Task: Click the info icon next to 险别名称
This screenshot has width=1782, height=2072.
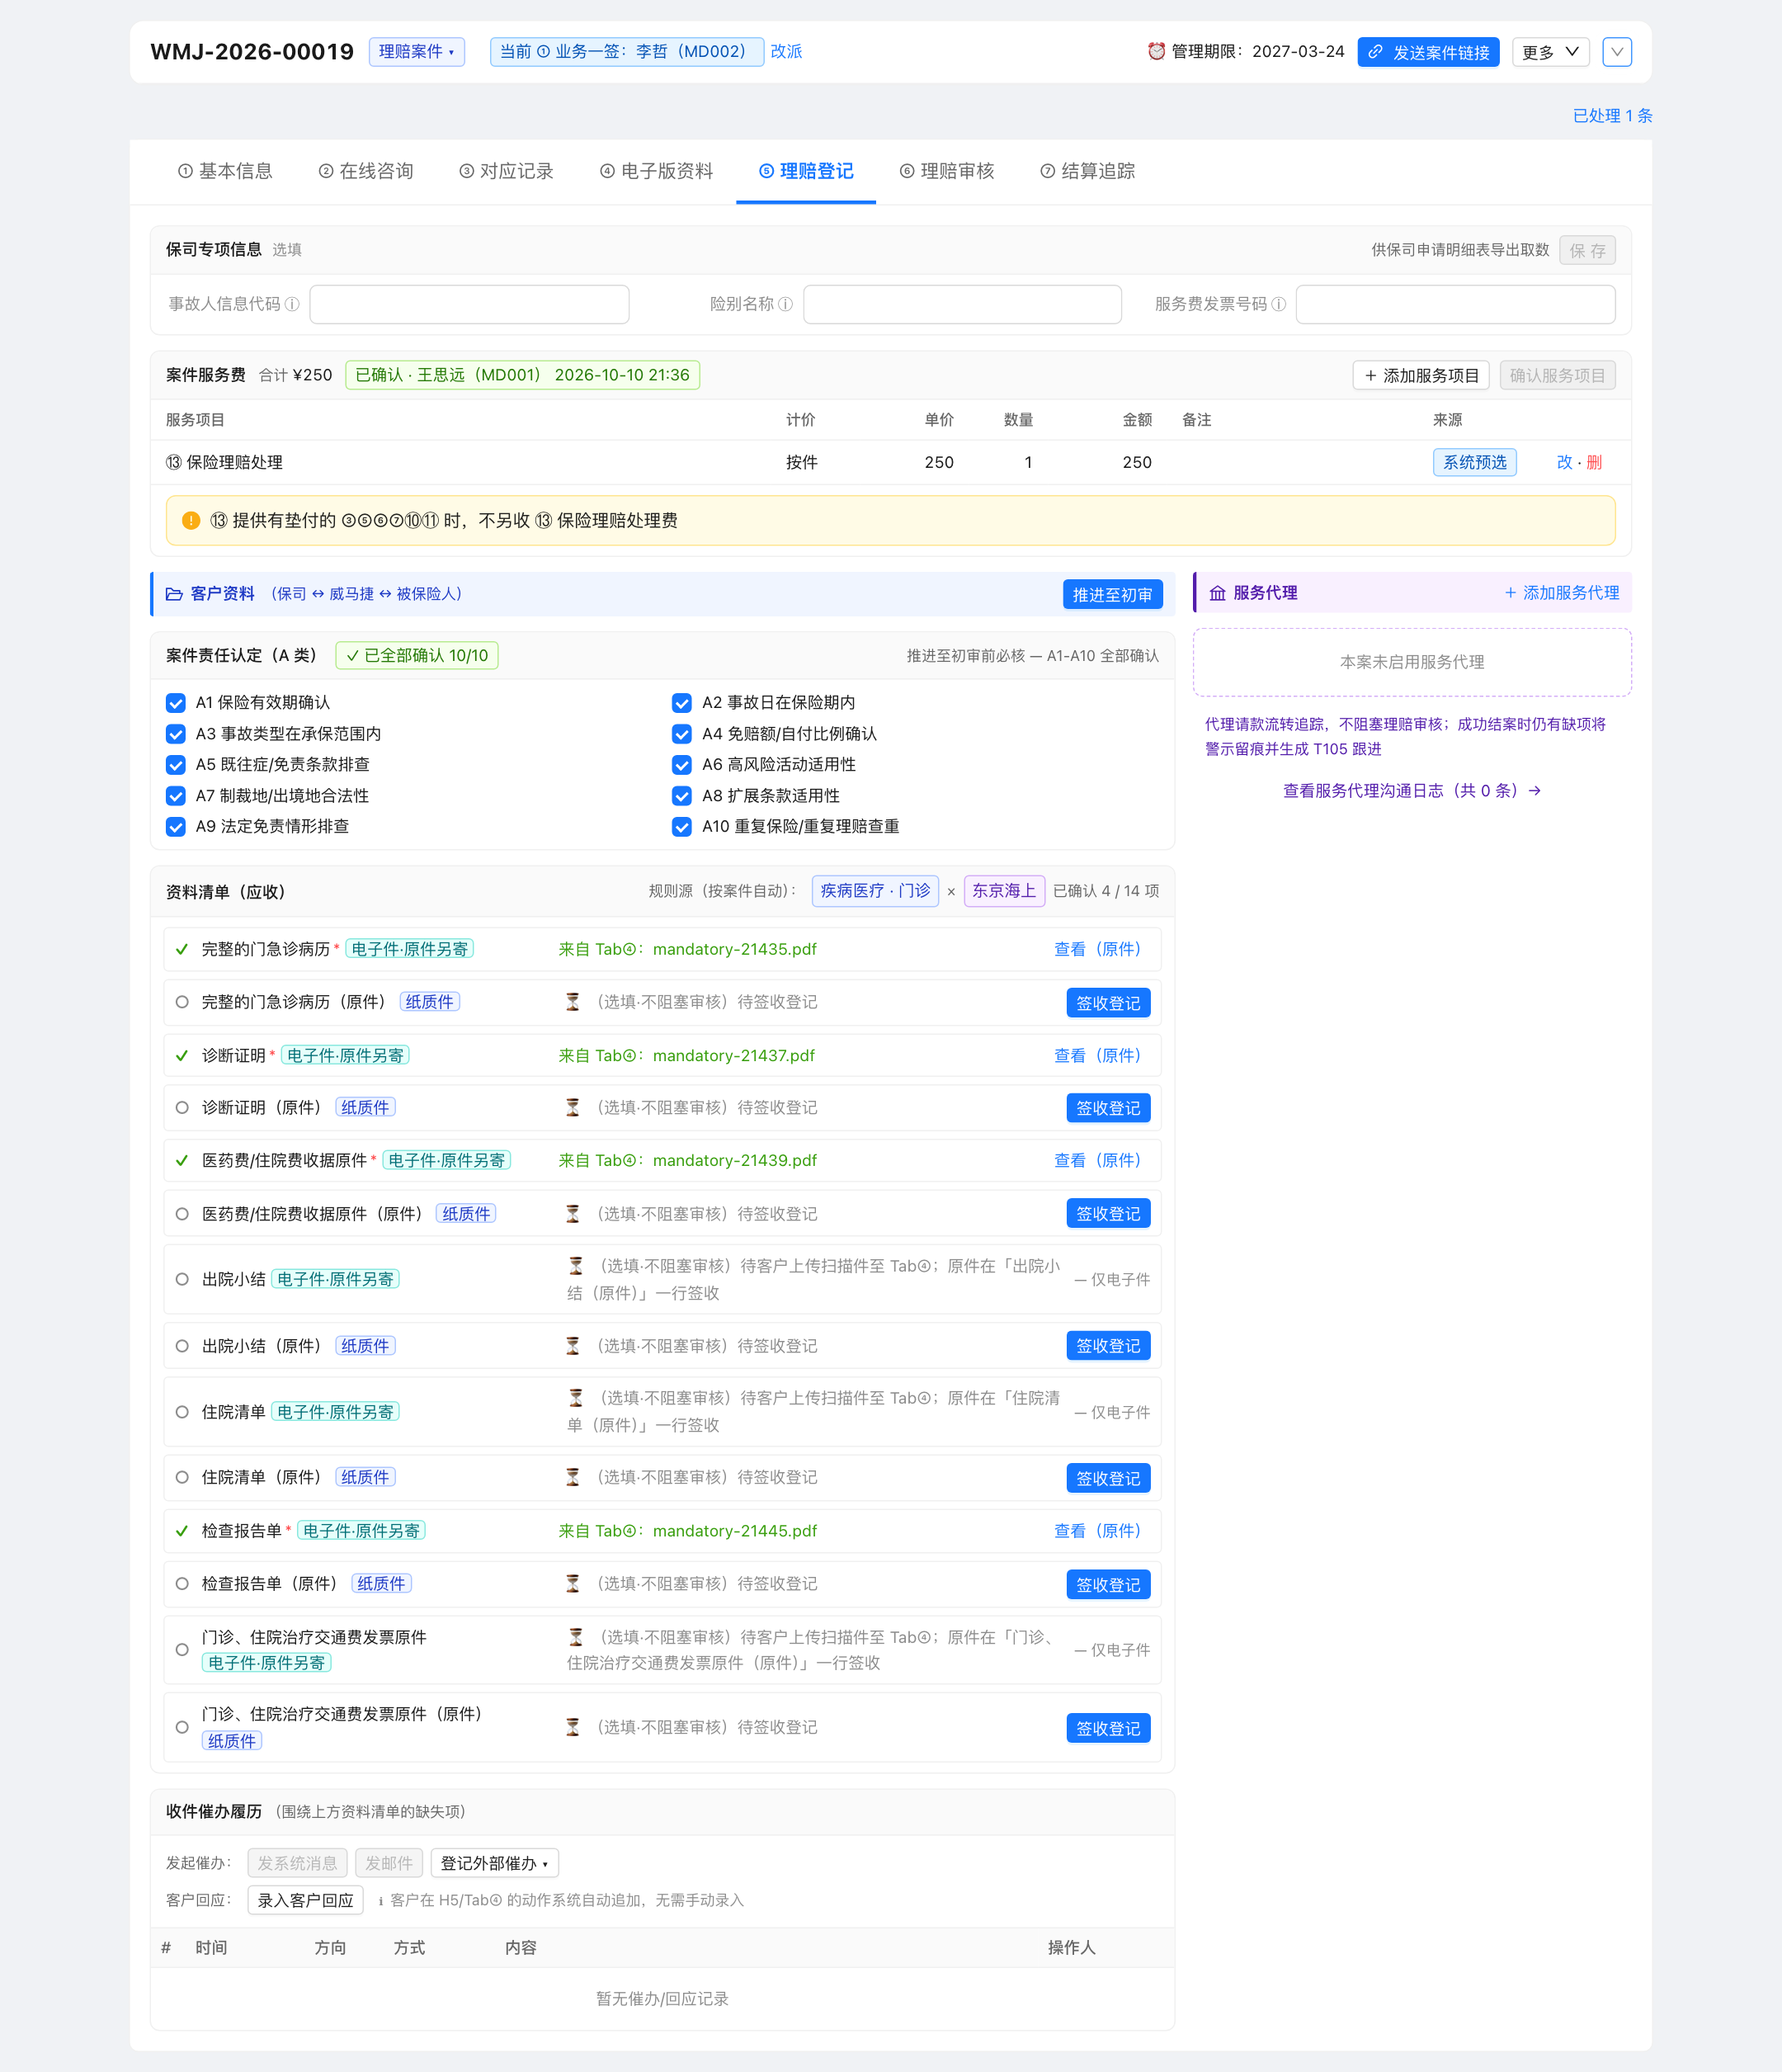Action: coord(785,304)
